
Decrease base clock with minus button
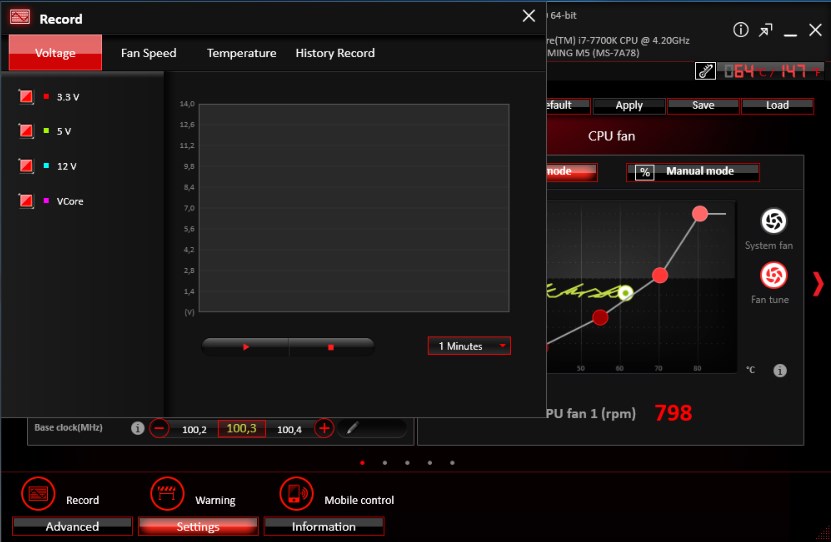[159, 428]
